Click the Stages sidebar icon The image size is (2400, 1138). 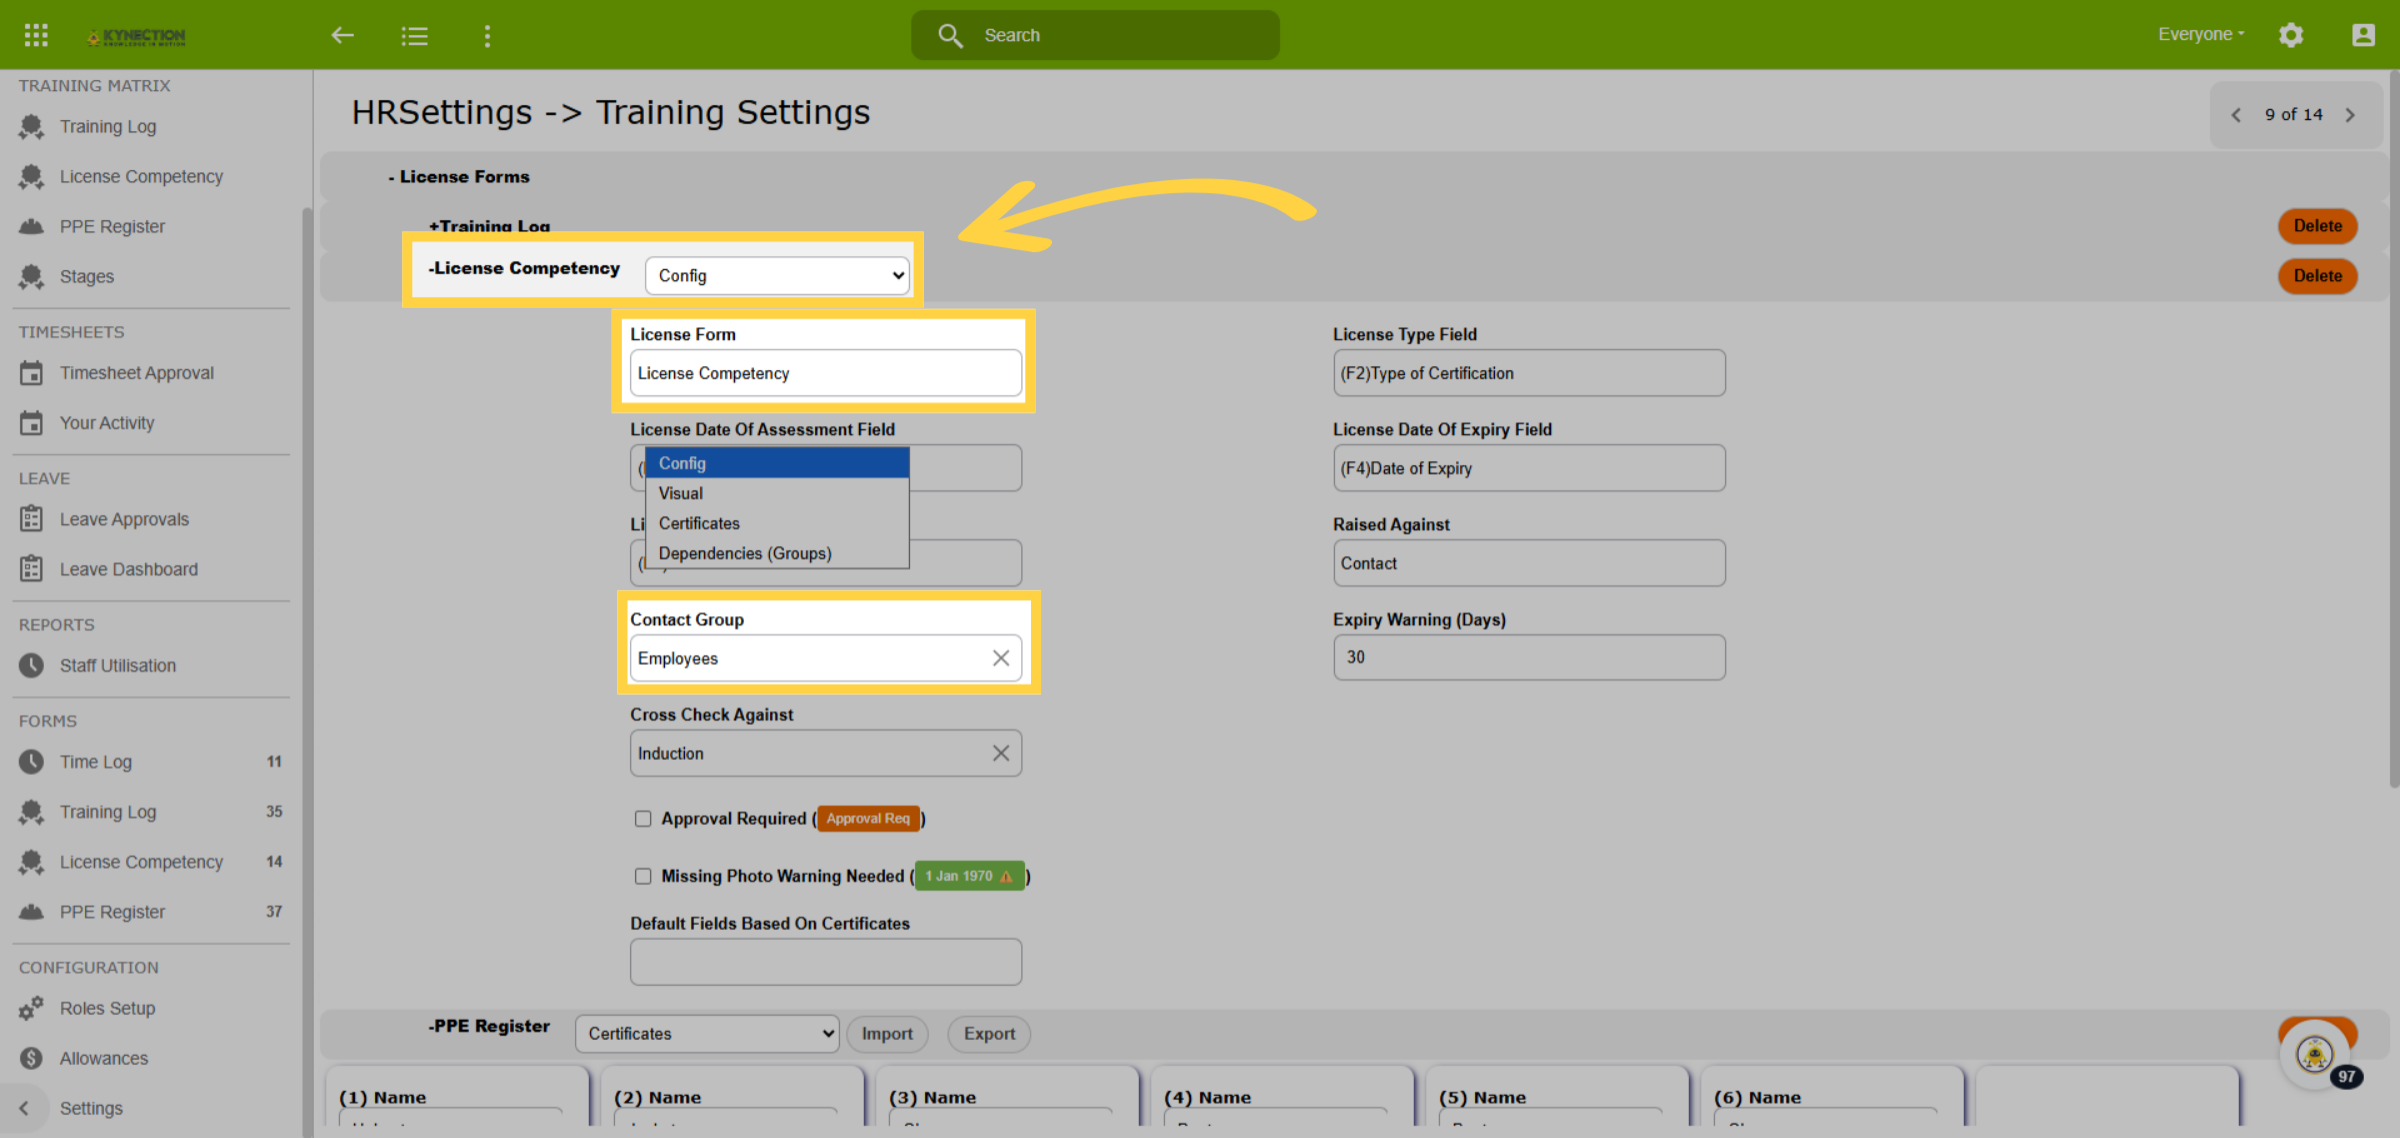[31, 277]
